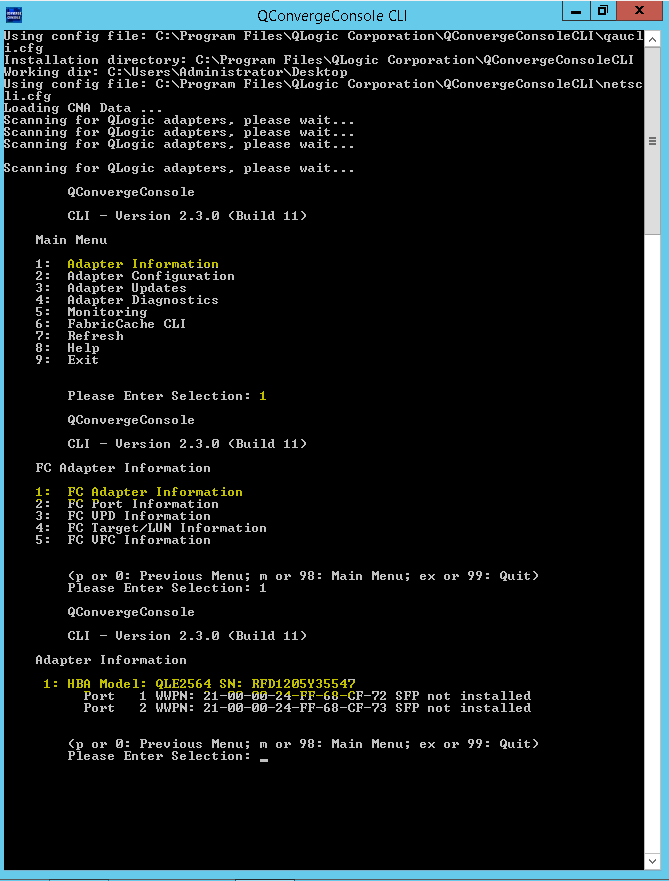Click 'Adapter Configuration' menu line
Image resolution: width=669 pixels, height=881 pixels.
click(x=135, y=276)
